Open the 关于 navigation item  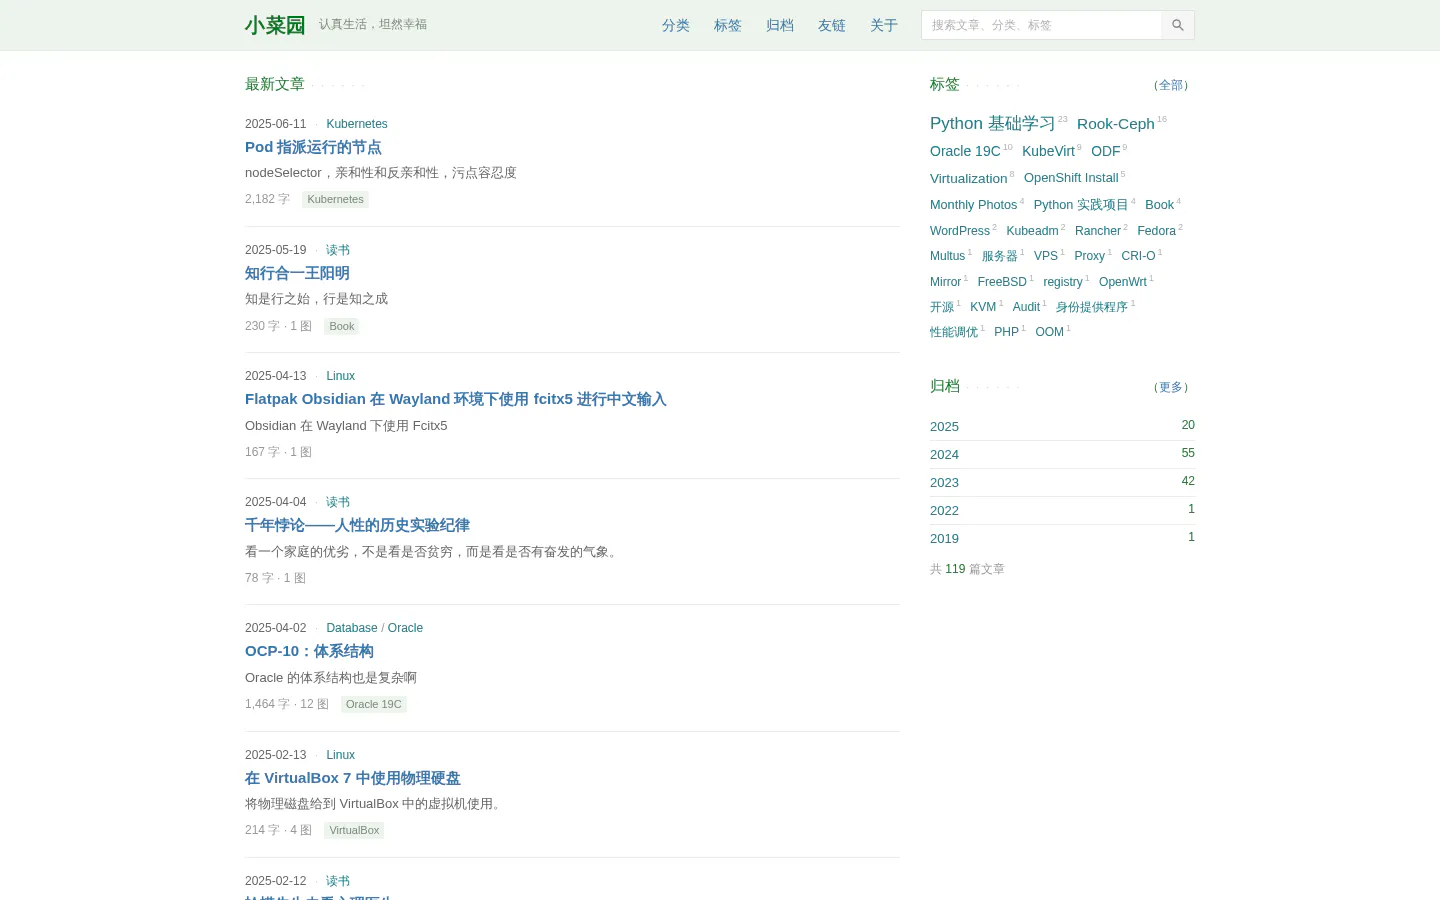884,25
